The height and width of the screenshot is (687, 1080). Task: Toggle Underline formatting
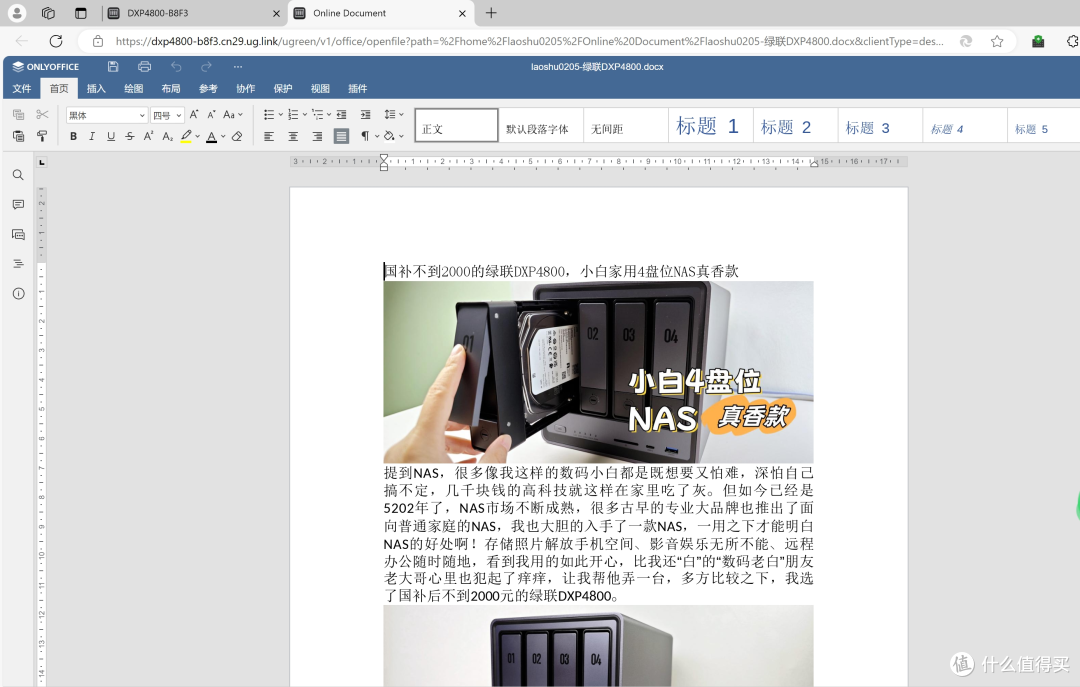[x=111, y=136]
